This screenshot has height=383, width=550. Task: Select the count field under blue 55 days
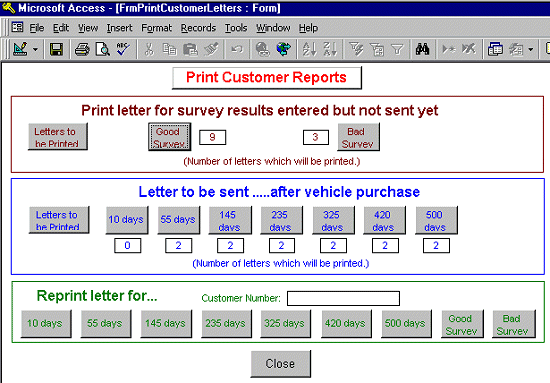[179, 246]
